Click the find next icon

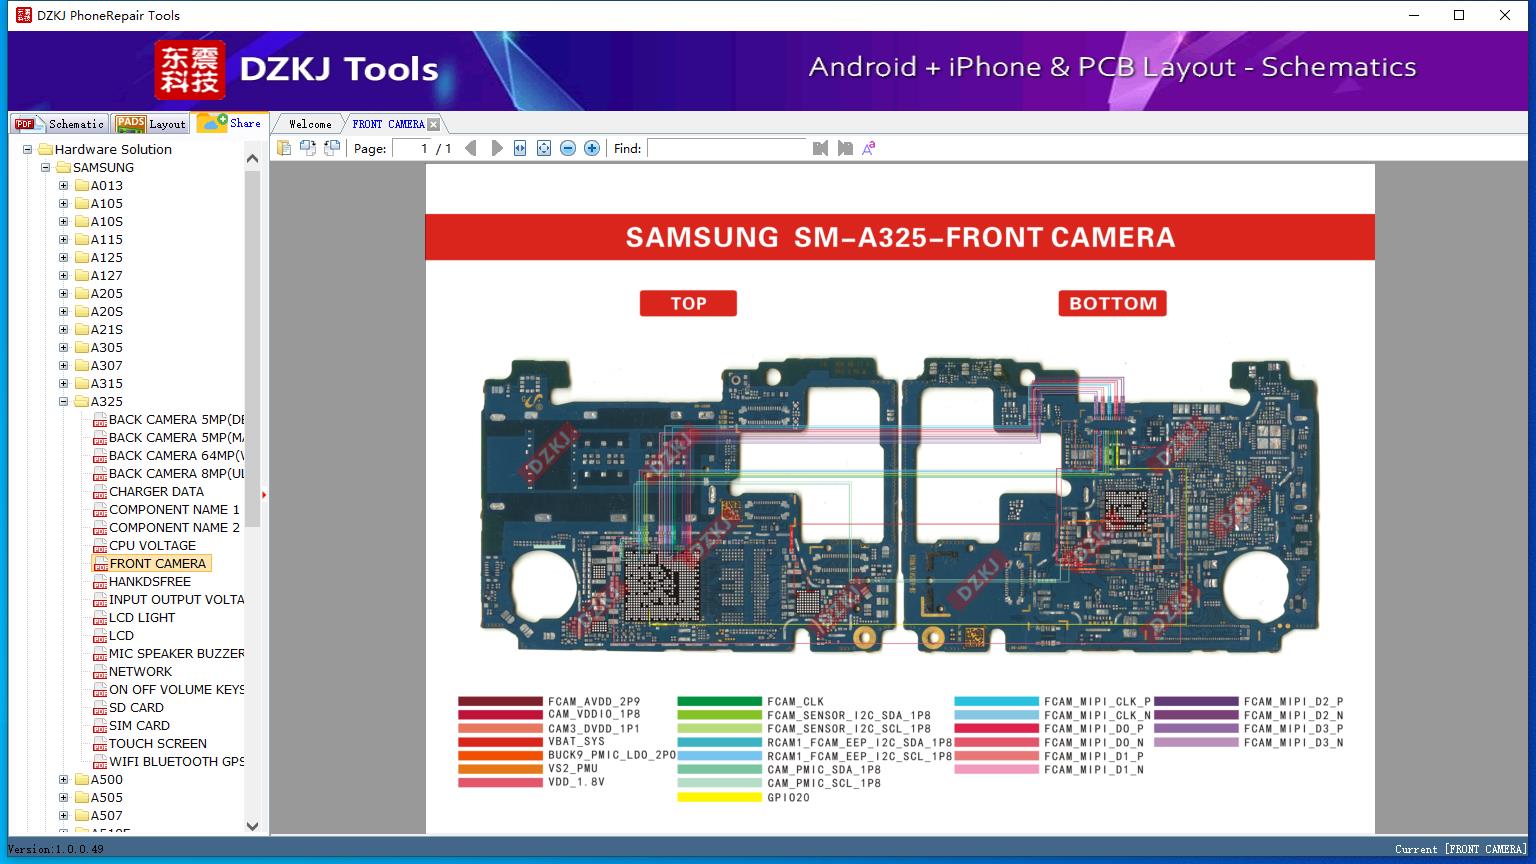(845, 148)
